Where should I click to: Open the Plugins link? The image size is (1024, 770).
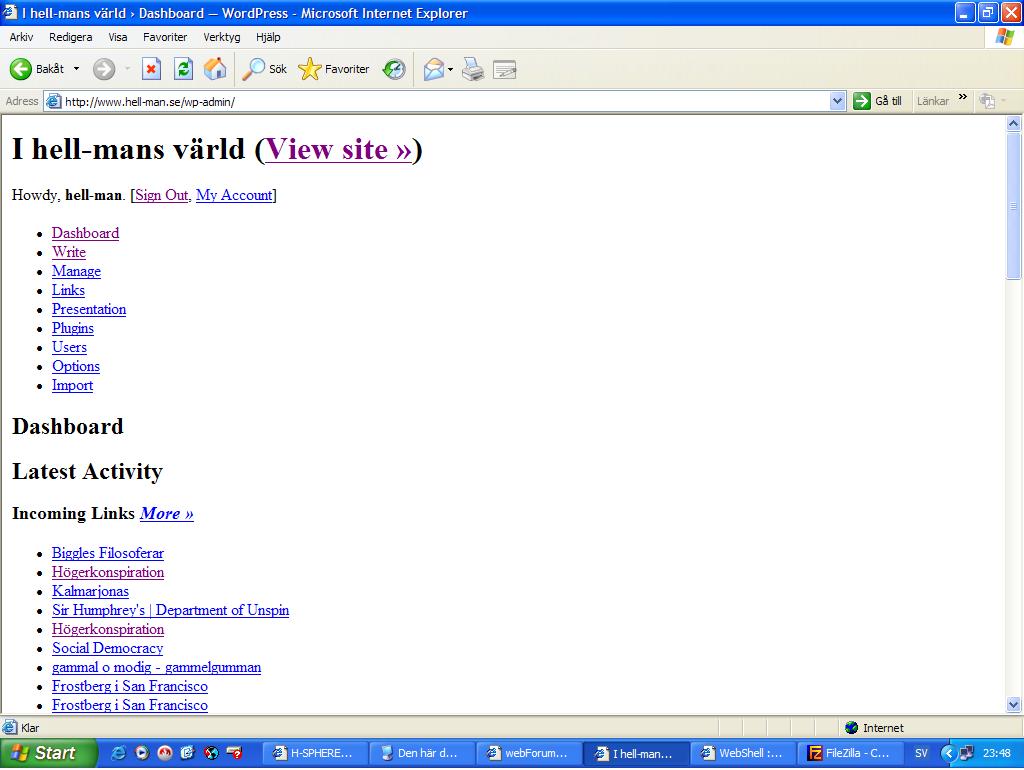[x=72, y=328]
